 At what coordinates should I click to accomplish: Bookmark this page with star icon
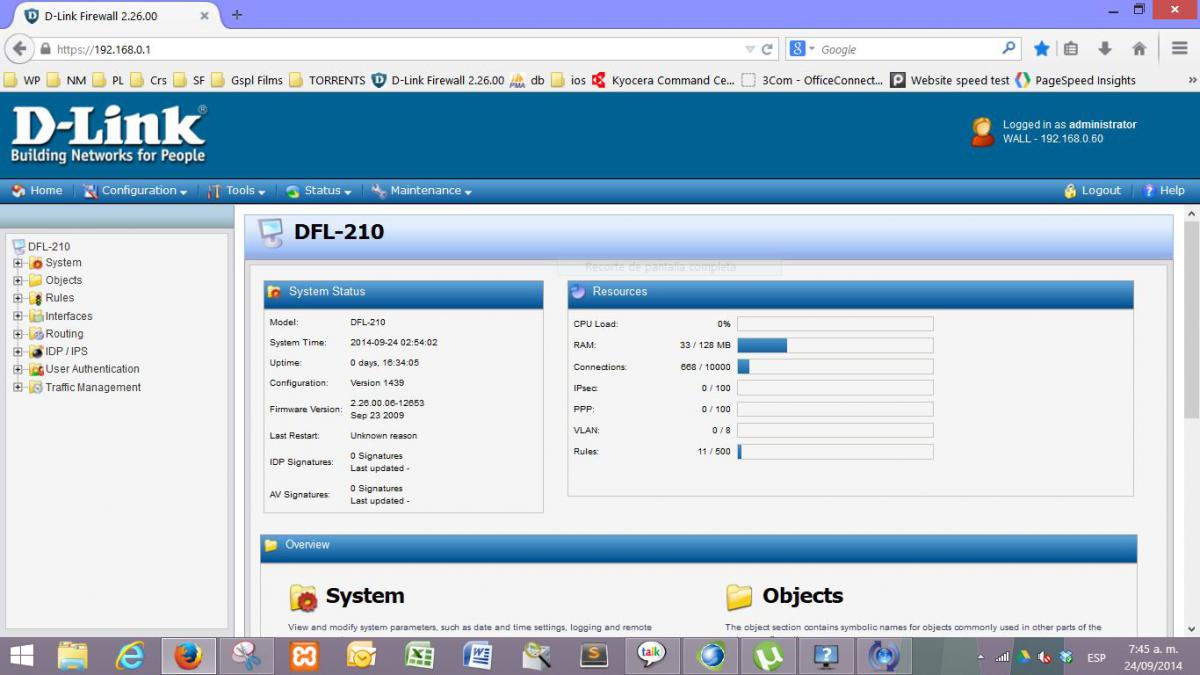[x=1041, y=49]
